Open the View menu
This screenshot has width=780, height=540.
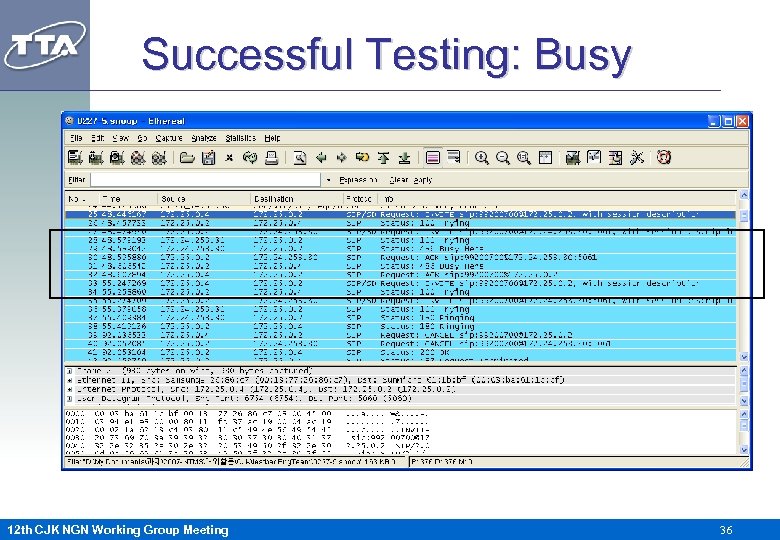120,138
